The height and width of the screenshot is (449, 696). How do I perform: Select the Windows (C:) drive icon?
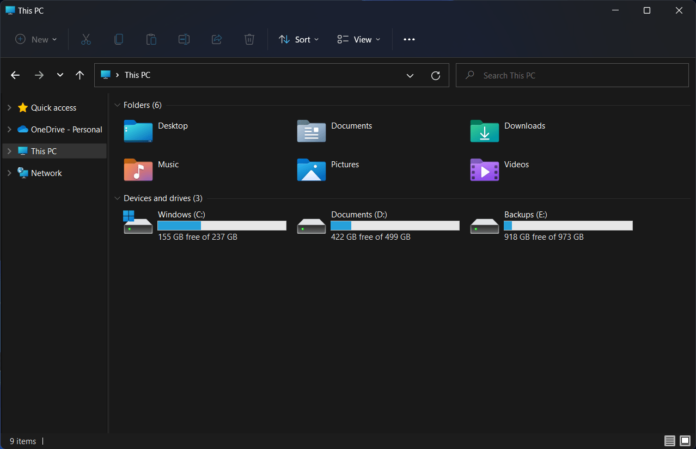click(138, 223)
